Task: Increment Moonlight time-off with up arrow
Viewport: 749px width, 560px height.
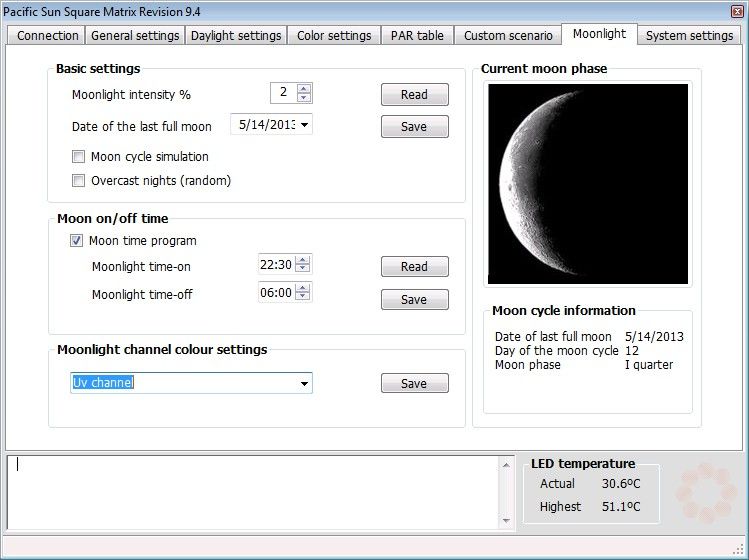Action: click(x=303, y=288)
